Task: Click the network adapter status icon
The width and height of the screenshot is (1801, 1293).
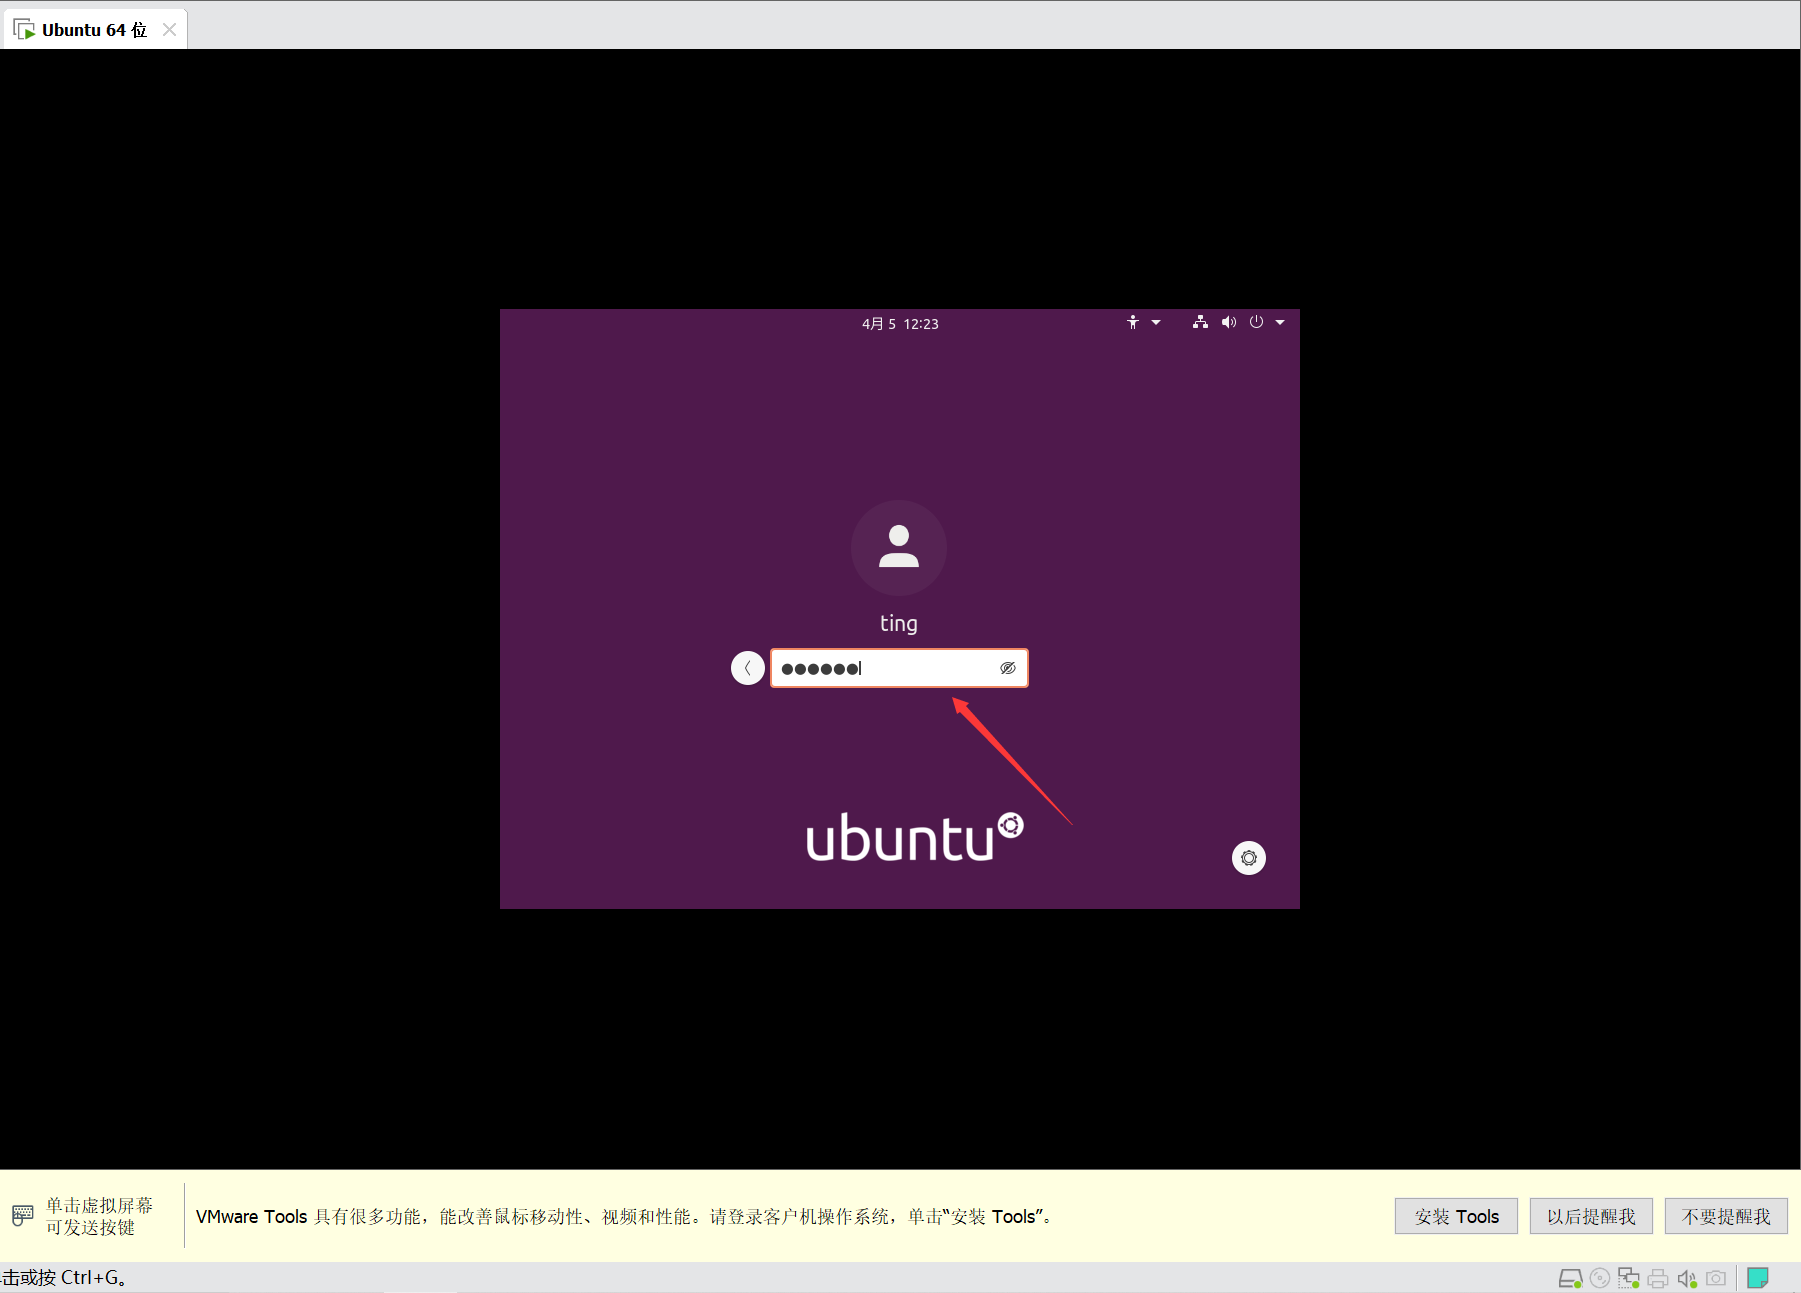Action: click(1629, 1278)
